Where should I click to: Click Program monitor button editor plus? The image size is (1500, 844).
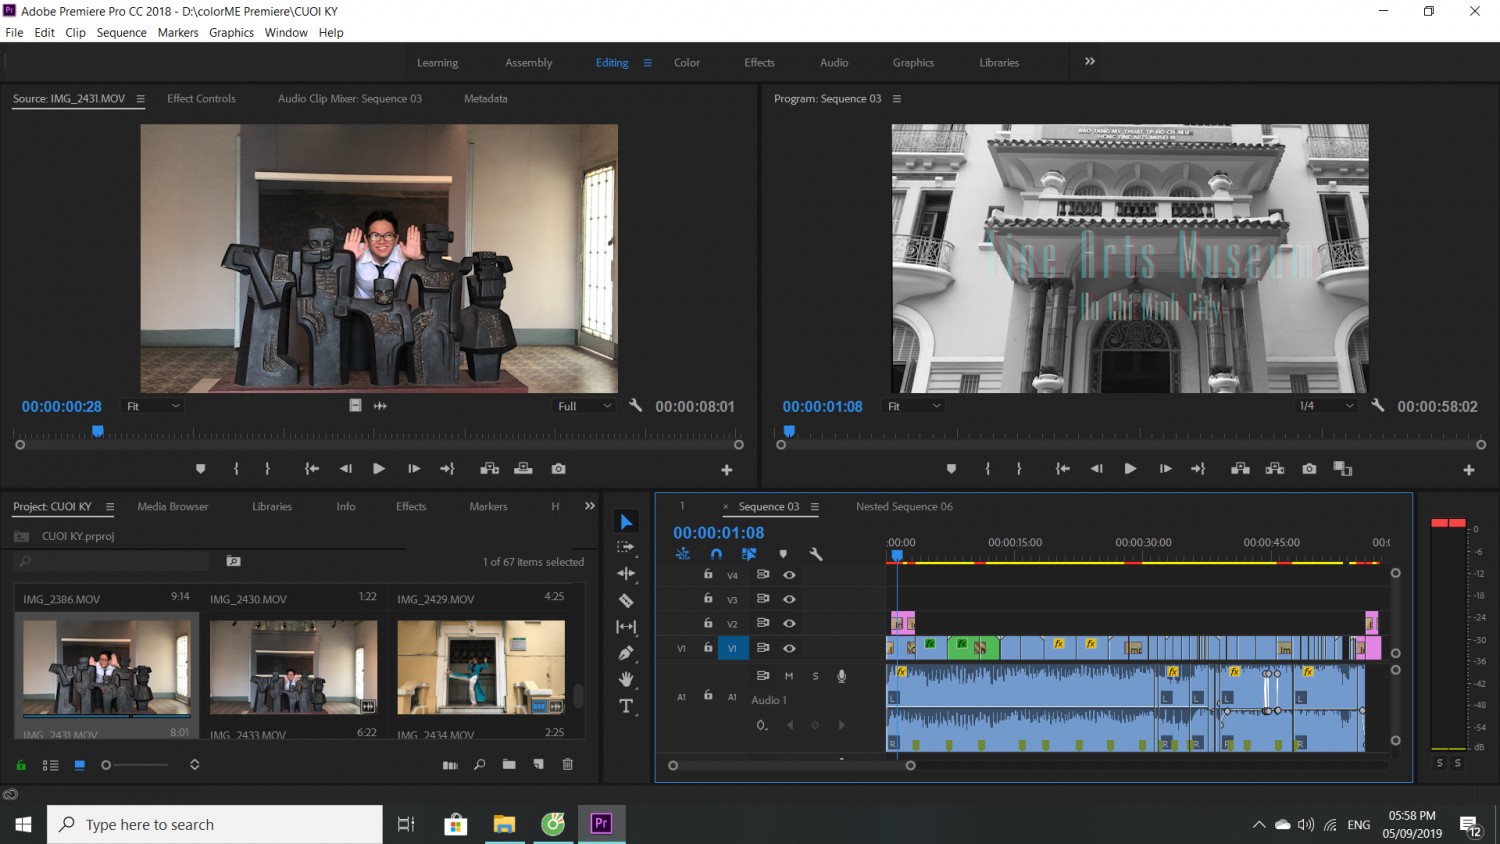coord(1469,469)
